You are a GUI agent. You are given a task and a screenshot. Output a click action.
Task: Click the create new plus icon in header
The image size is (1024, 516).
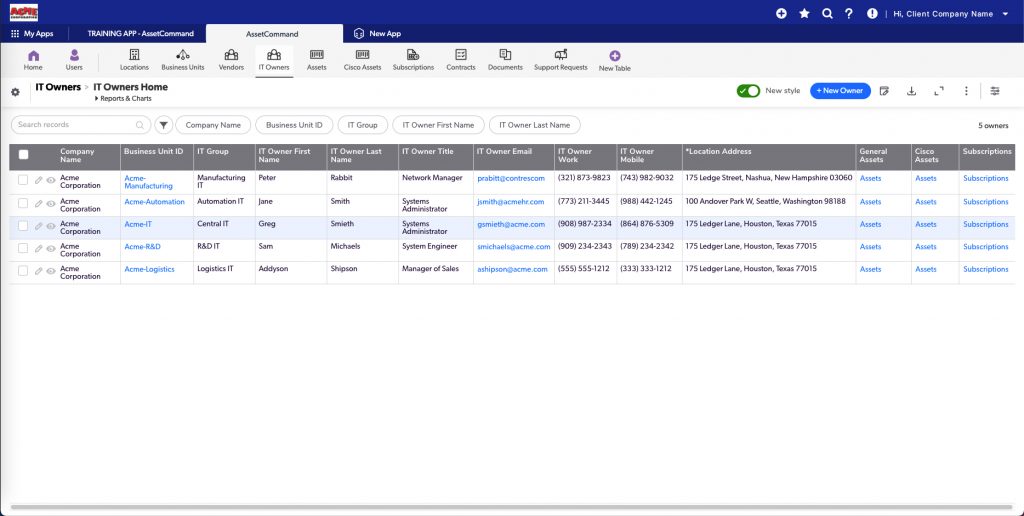(x=781, y=13)
